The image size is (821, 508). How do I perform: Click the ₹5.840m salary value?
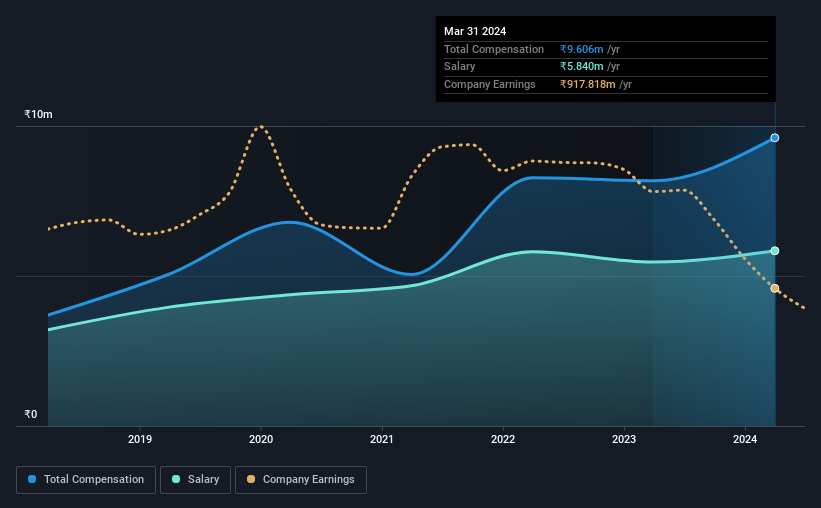[x=582, y=67]
